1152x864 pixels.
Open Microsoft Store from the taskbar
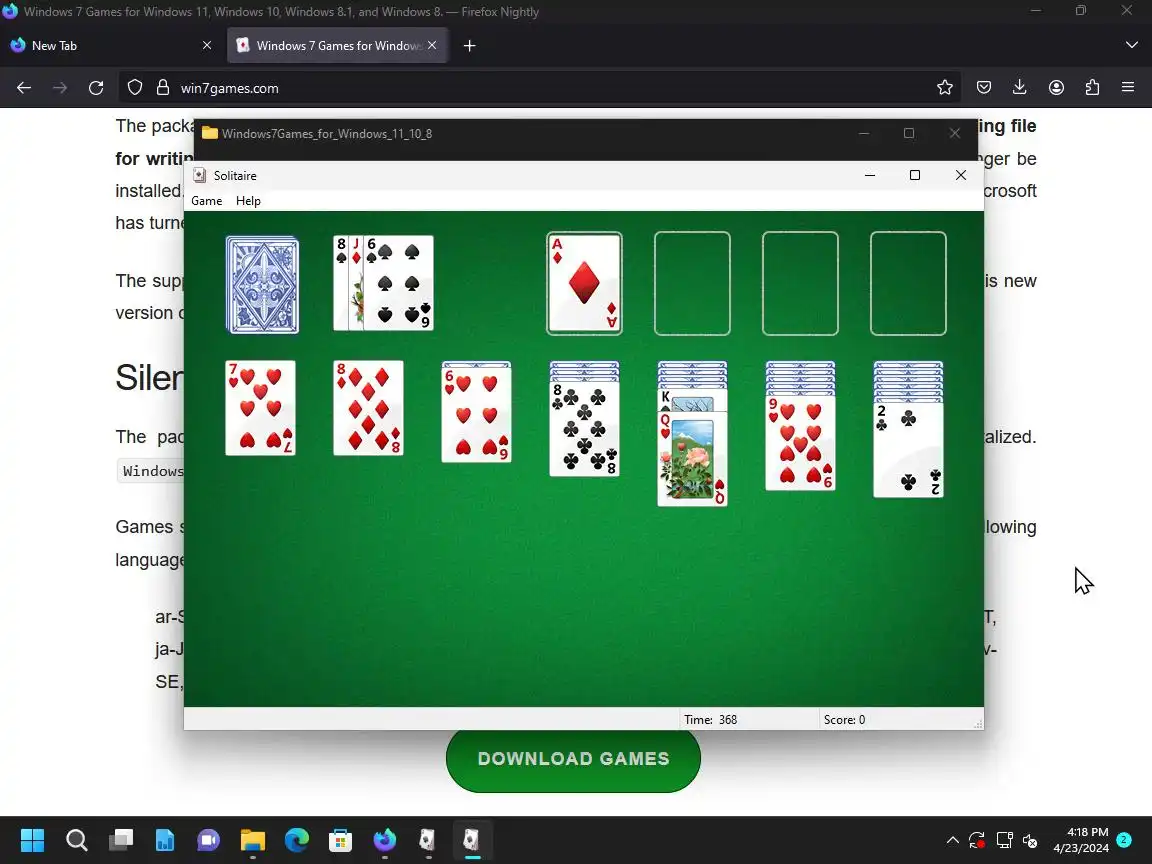(x=340, y=839)
